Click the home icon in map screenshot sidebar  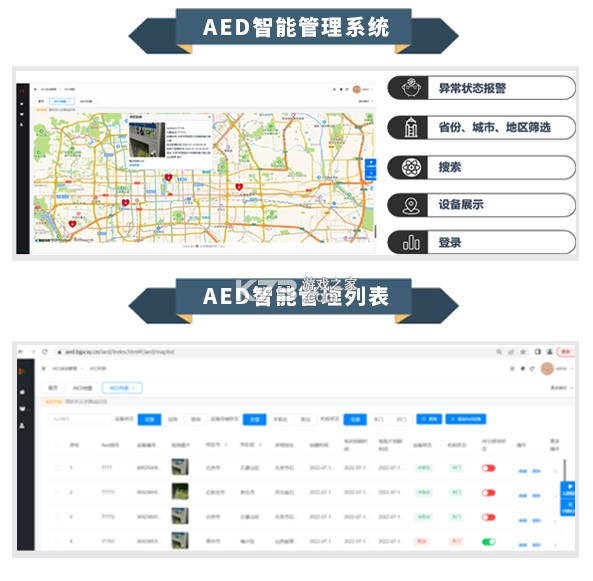tap(22, 104)
